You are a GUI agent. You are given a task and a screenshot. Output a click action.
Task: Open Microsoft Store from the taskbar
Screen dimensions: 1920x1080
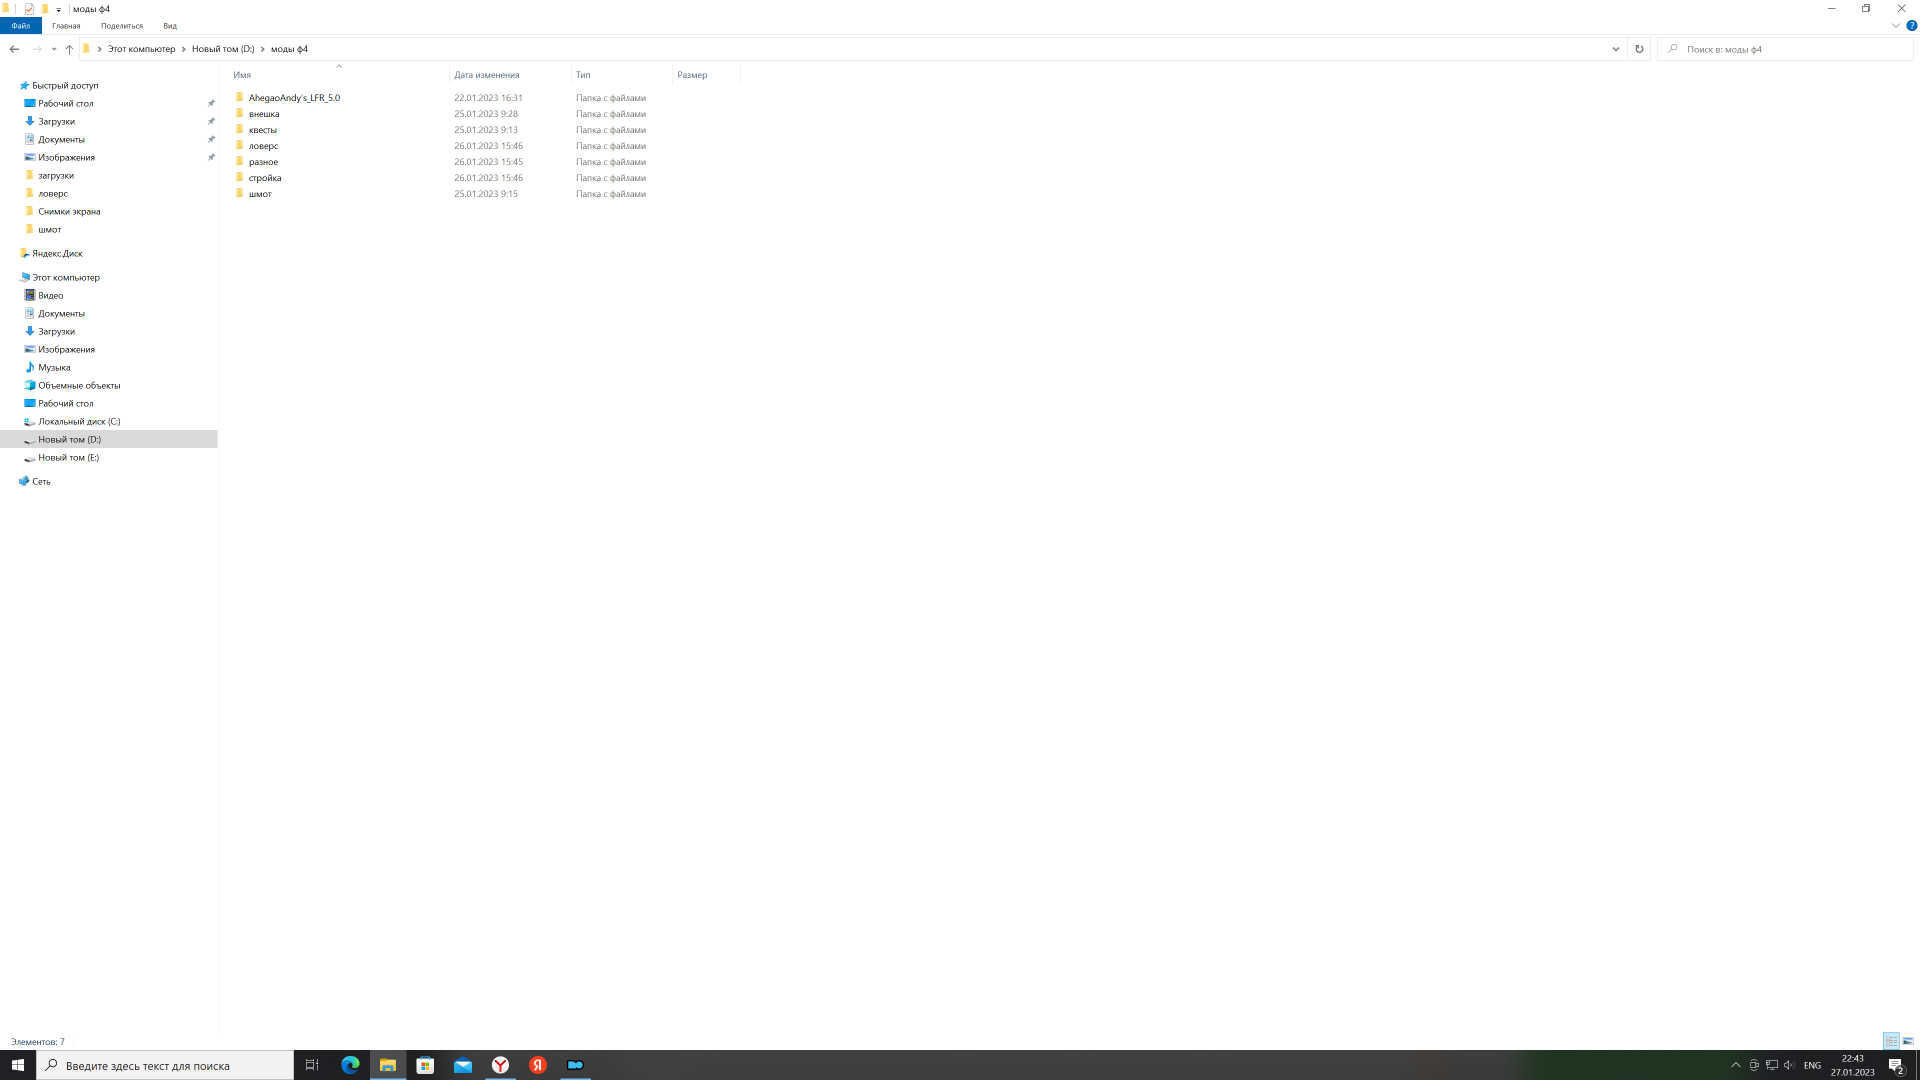(425, 1065)
